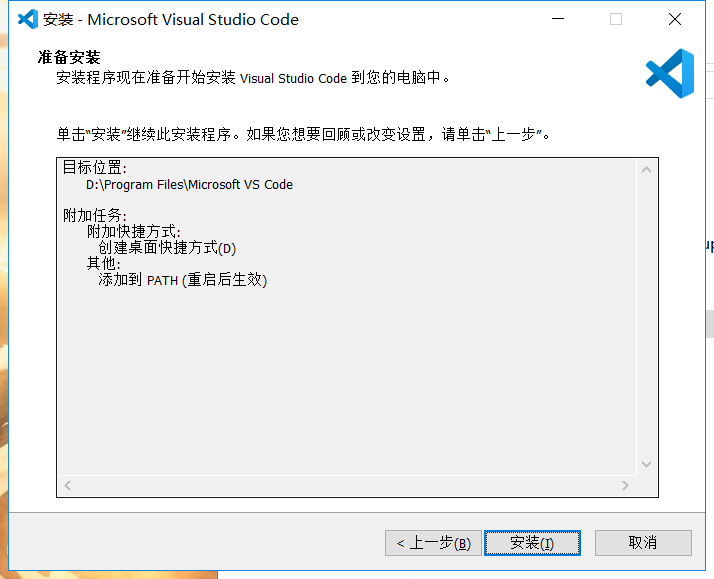This screenshot has width=714, height=579.
Task: Click the summary box scroll up arrow
Action: (646, 170)
